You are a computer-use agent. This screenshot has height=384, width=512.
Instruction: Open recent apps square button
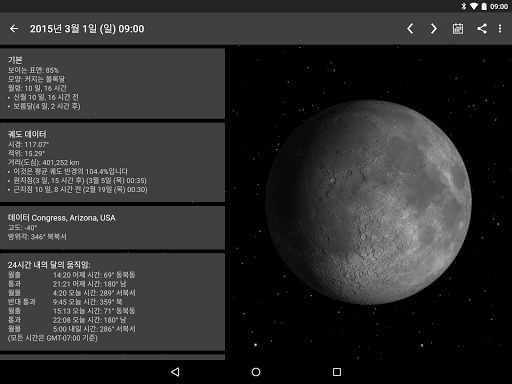tap(337, 372)
